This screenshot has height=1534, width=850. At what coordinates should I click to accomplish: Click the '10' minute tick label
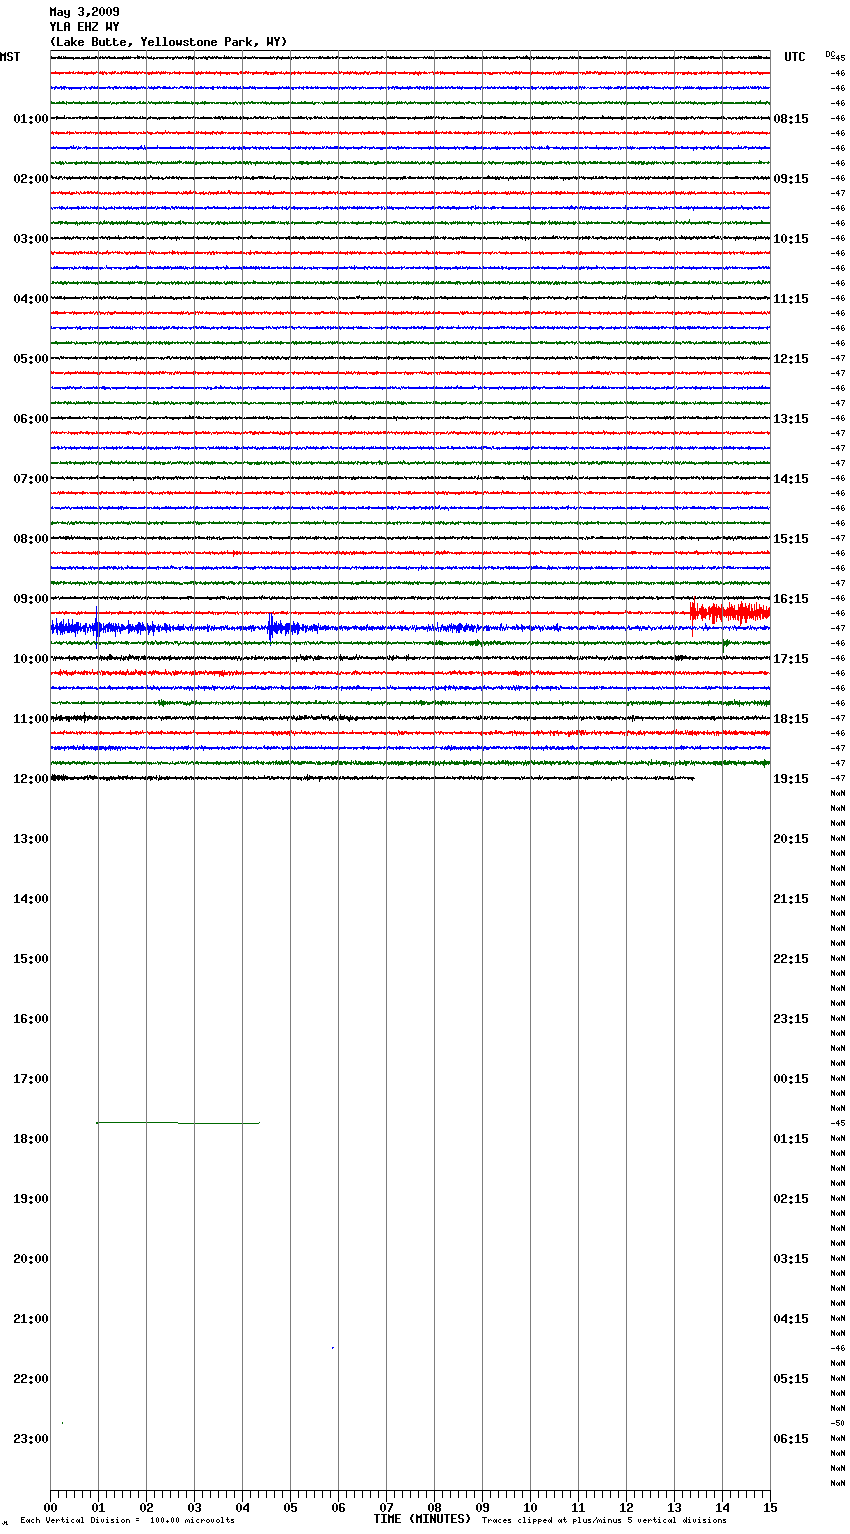530,1508
